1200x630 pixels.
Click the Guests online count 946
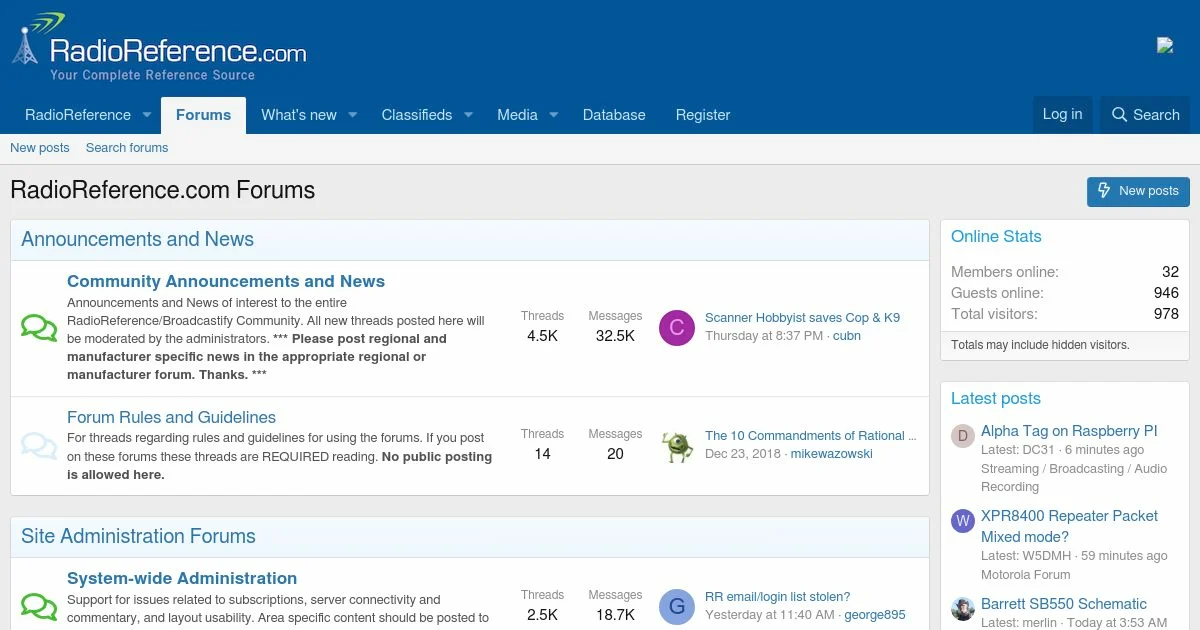(x=1166, y=293)
